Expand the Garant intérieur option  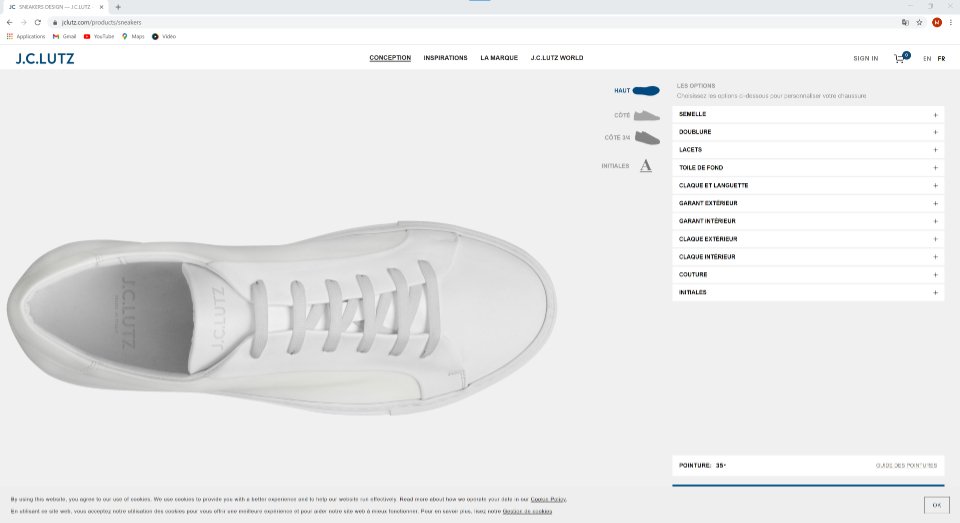pyautogui.click(x=808, y=221)
